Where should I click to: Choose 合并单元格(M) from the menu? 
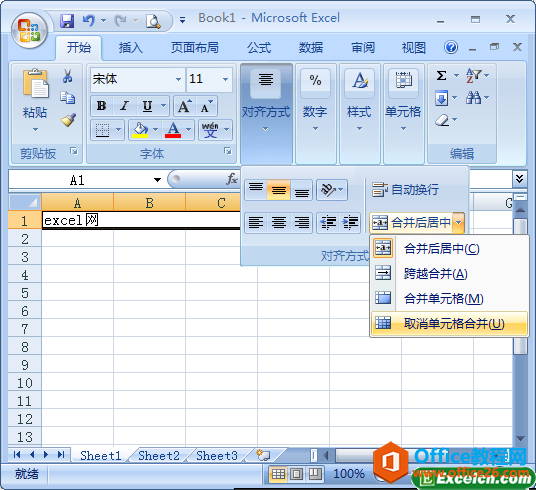449,299
